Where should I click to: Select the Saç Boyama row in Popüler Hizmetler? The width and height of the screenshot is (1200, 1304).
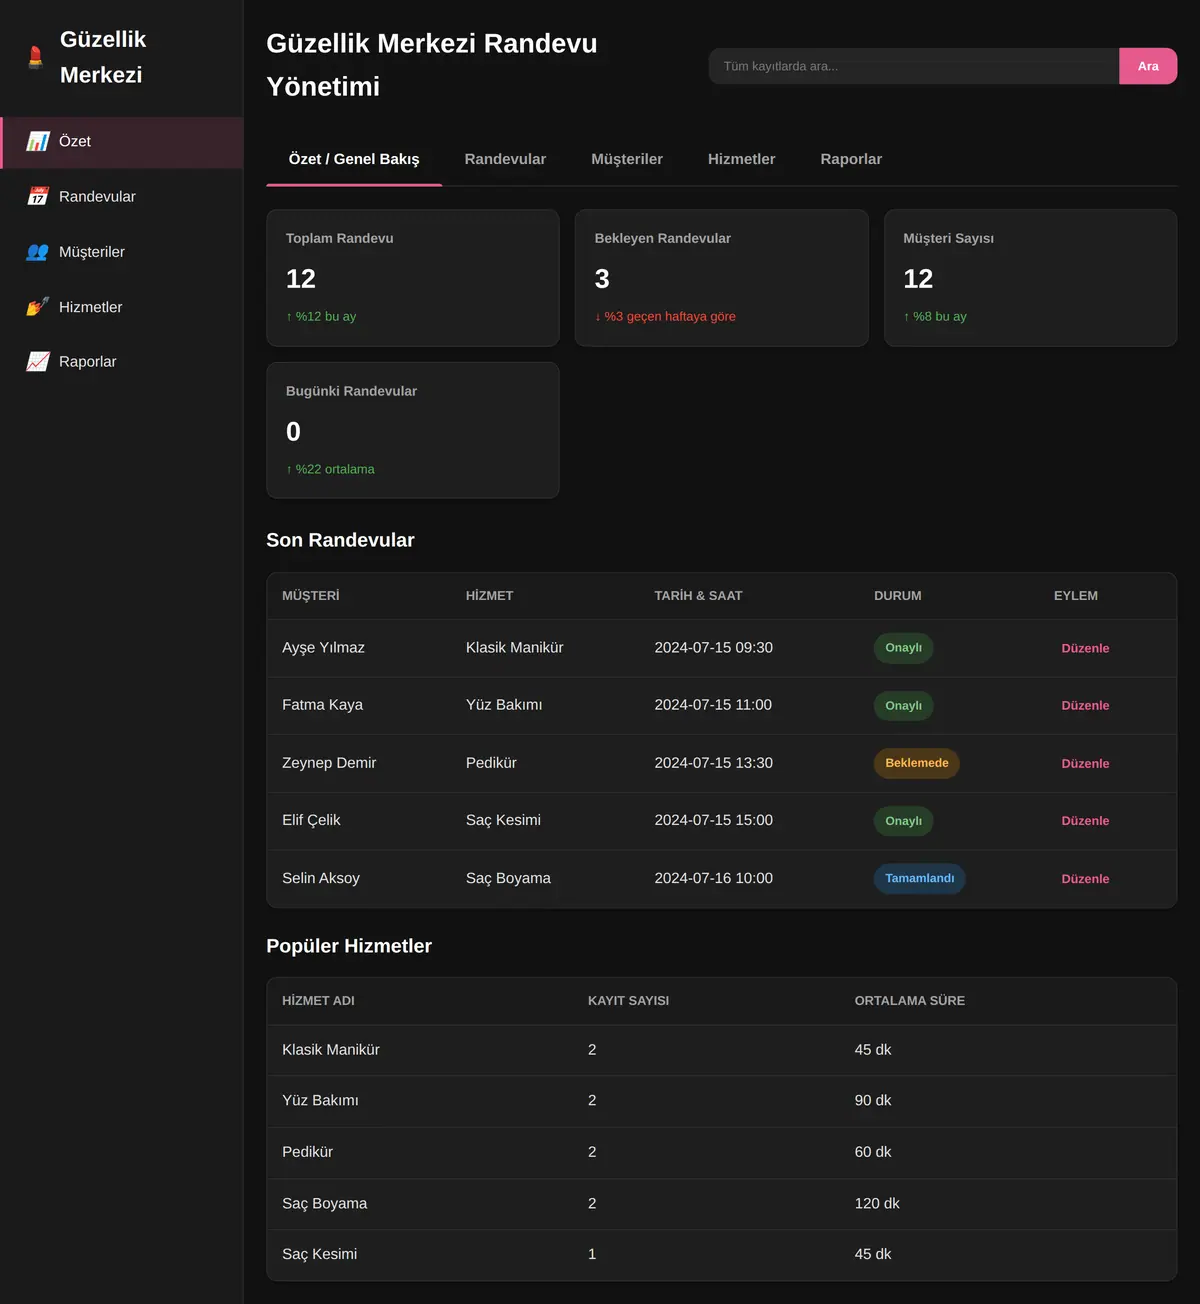[721, 1204]
